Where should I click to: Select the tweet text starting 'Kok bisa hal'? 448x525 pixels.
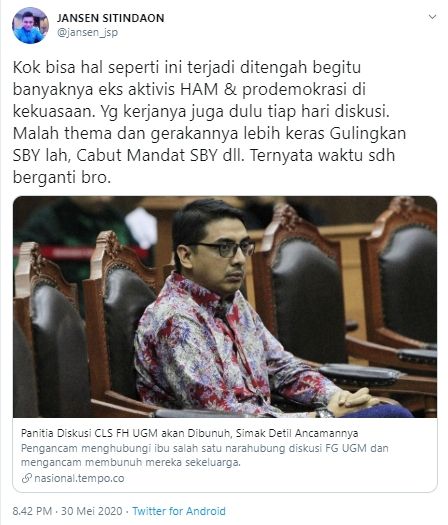pyautogui.click(x=209, y=122)
